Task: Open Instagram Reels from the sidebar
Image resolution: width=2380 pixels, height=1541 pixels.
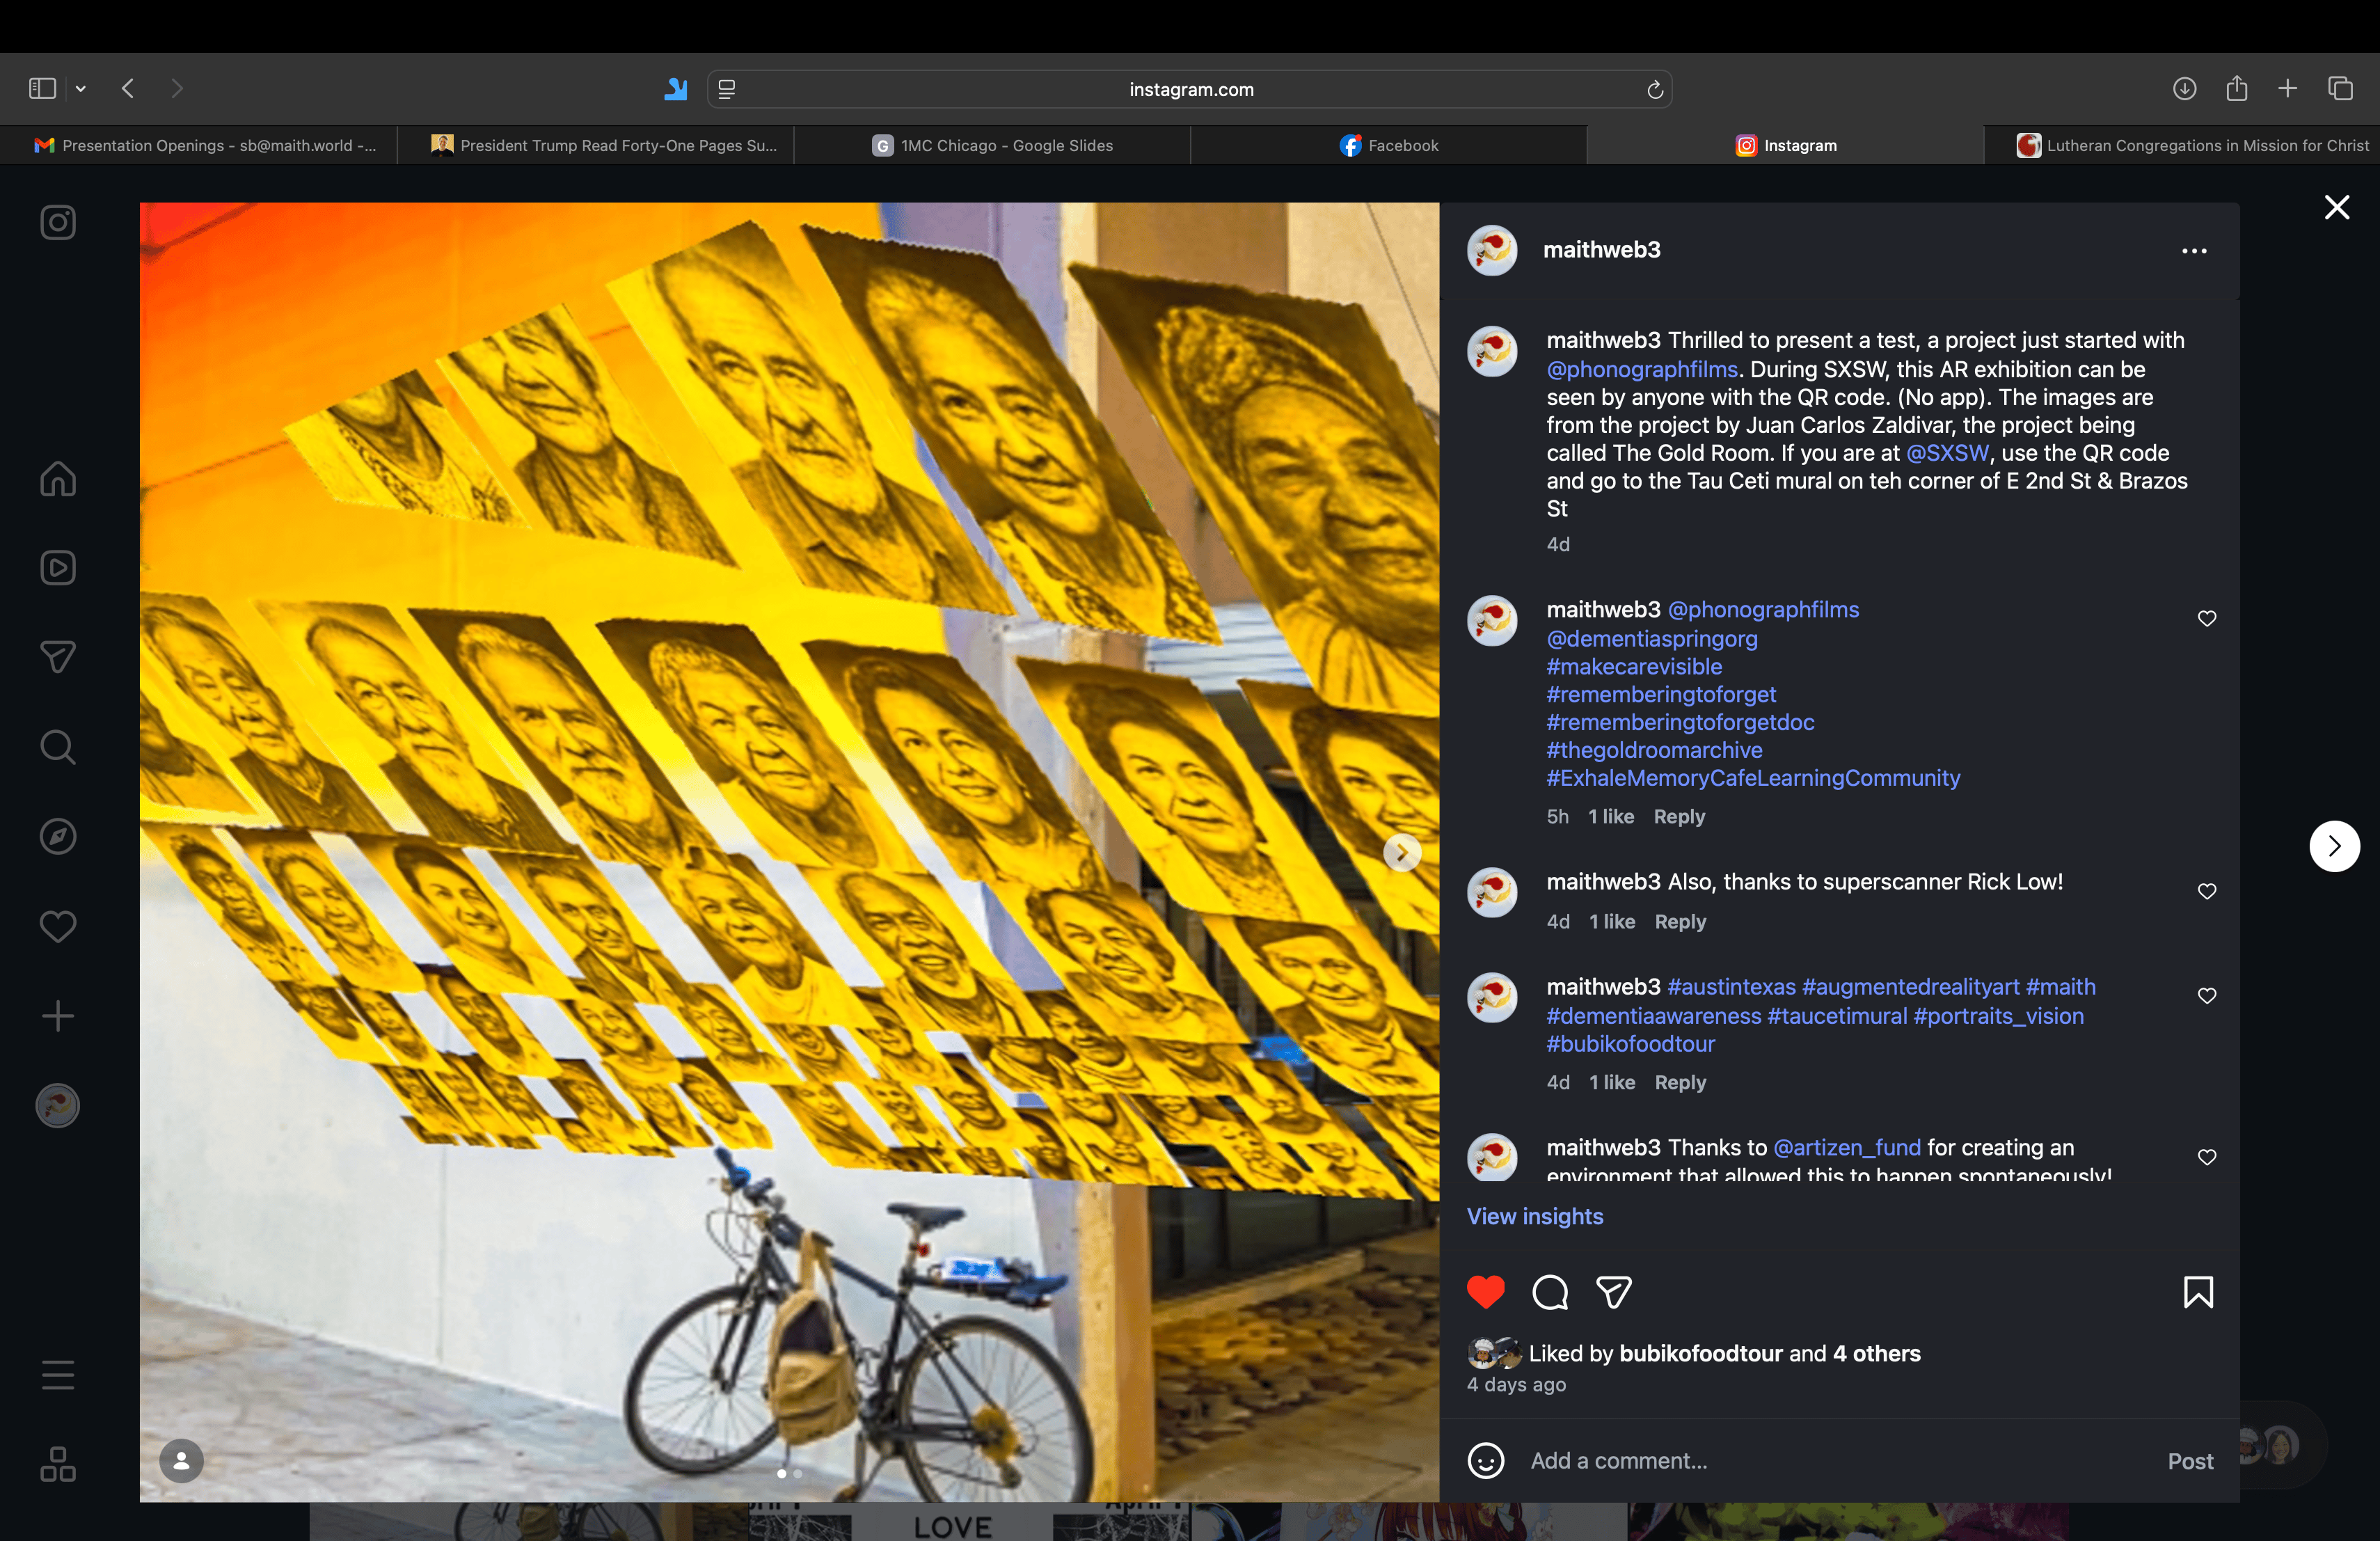Action: coord(58,568)
